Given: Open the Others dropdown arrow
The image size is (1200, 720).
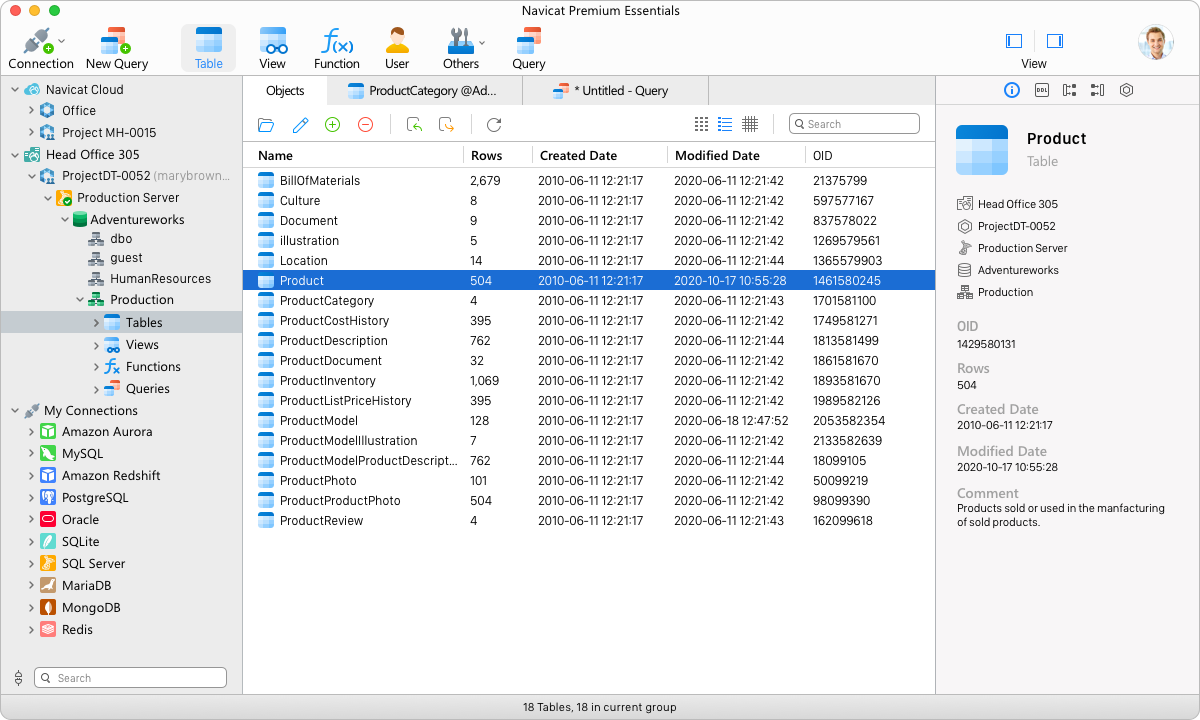Looking at the screenshot, I should (x=482, y=42).
